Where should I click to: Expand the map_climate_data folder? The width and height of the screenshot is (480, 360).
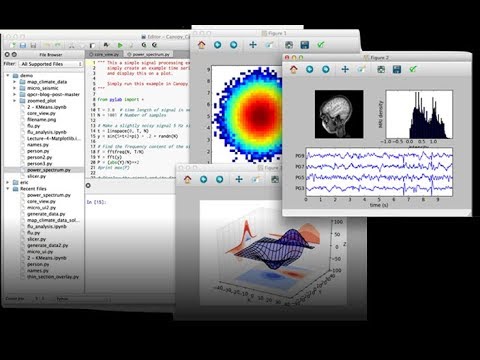click(x=14, y=82)
